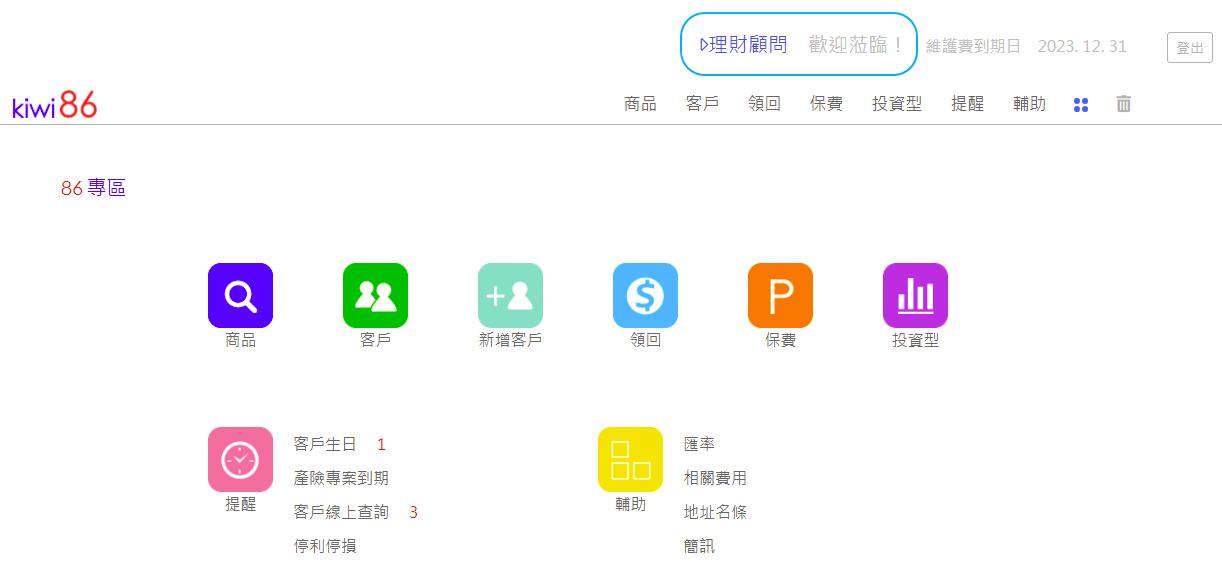The height and width of the screenshot is (588, 1222).
Task: Open the blue 領回 dollar icon
Action: point(645,295)
